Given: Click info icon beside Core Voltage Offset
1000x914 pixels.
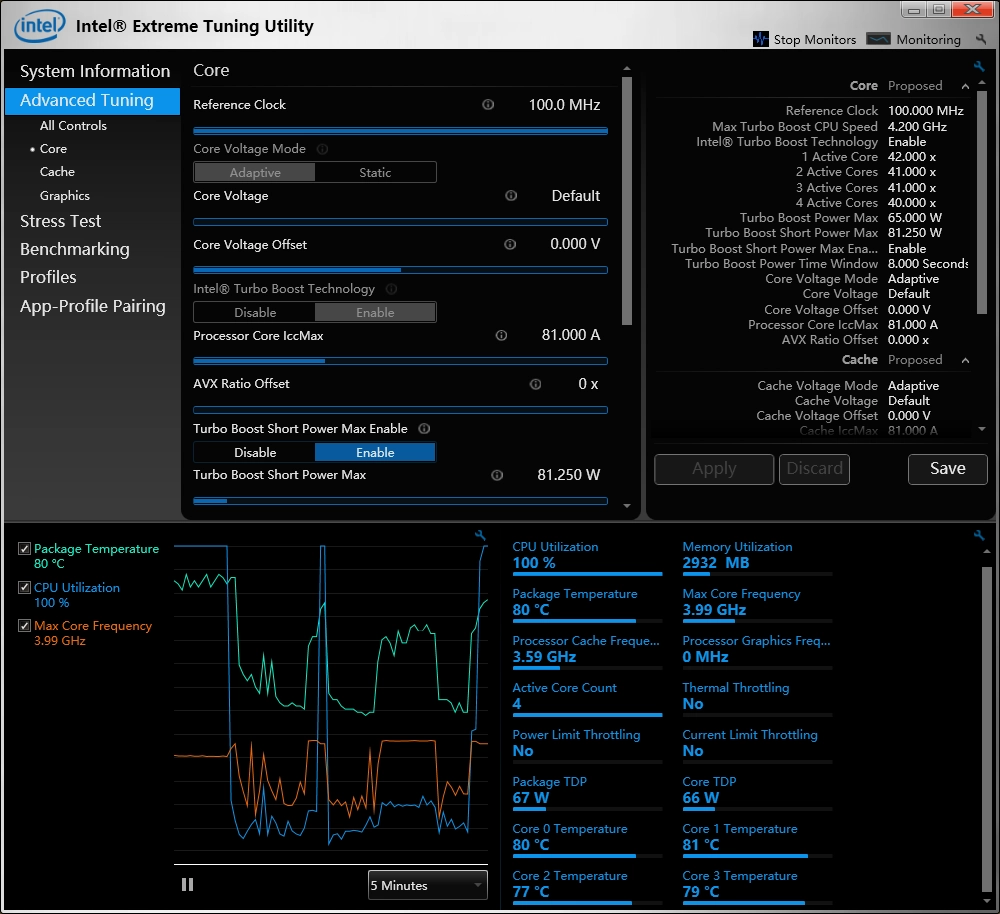Looking at the screenshot, I should point(510,245).
